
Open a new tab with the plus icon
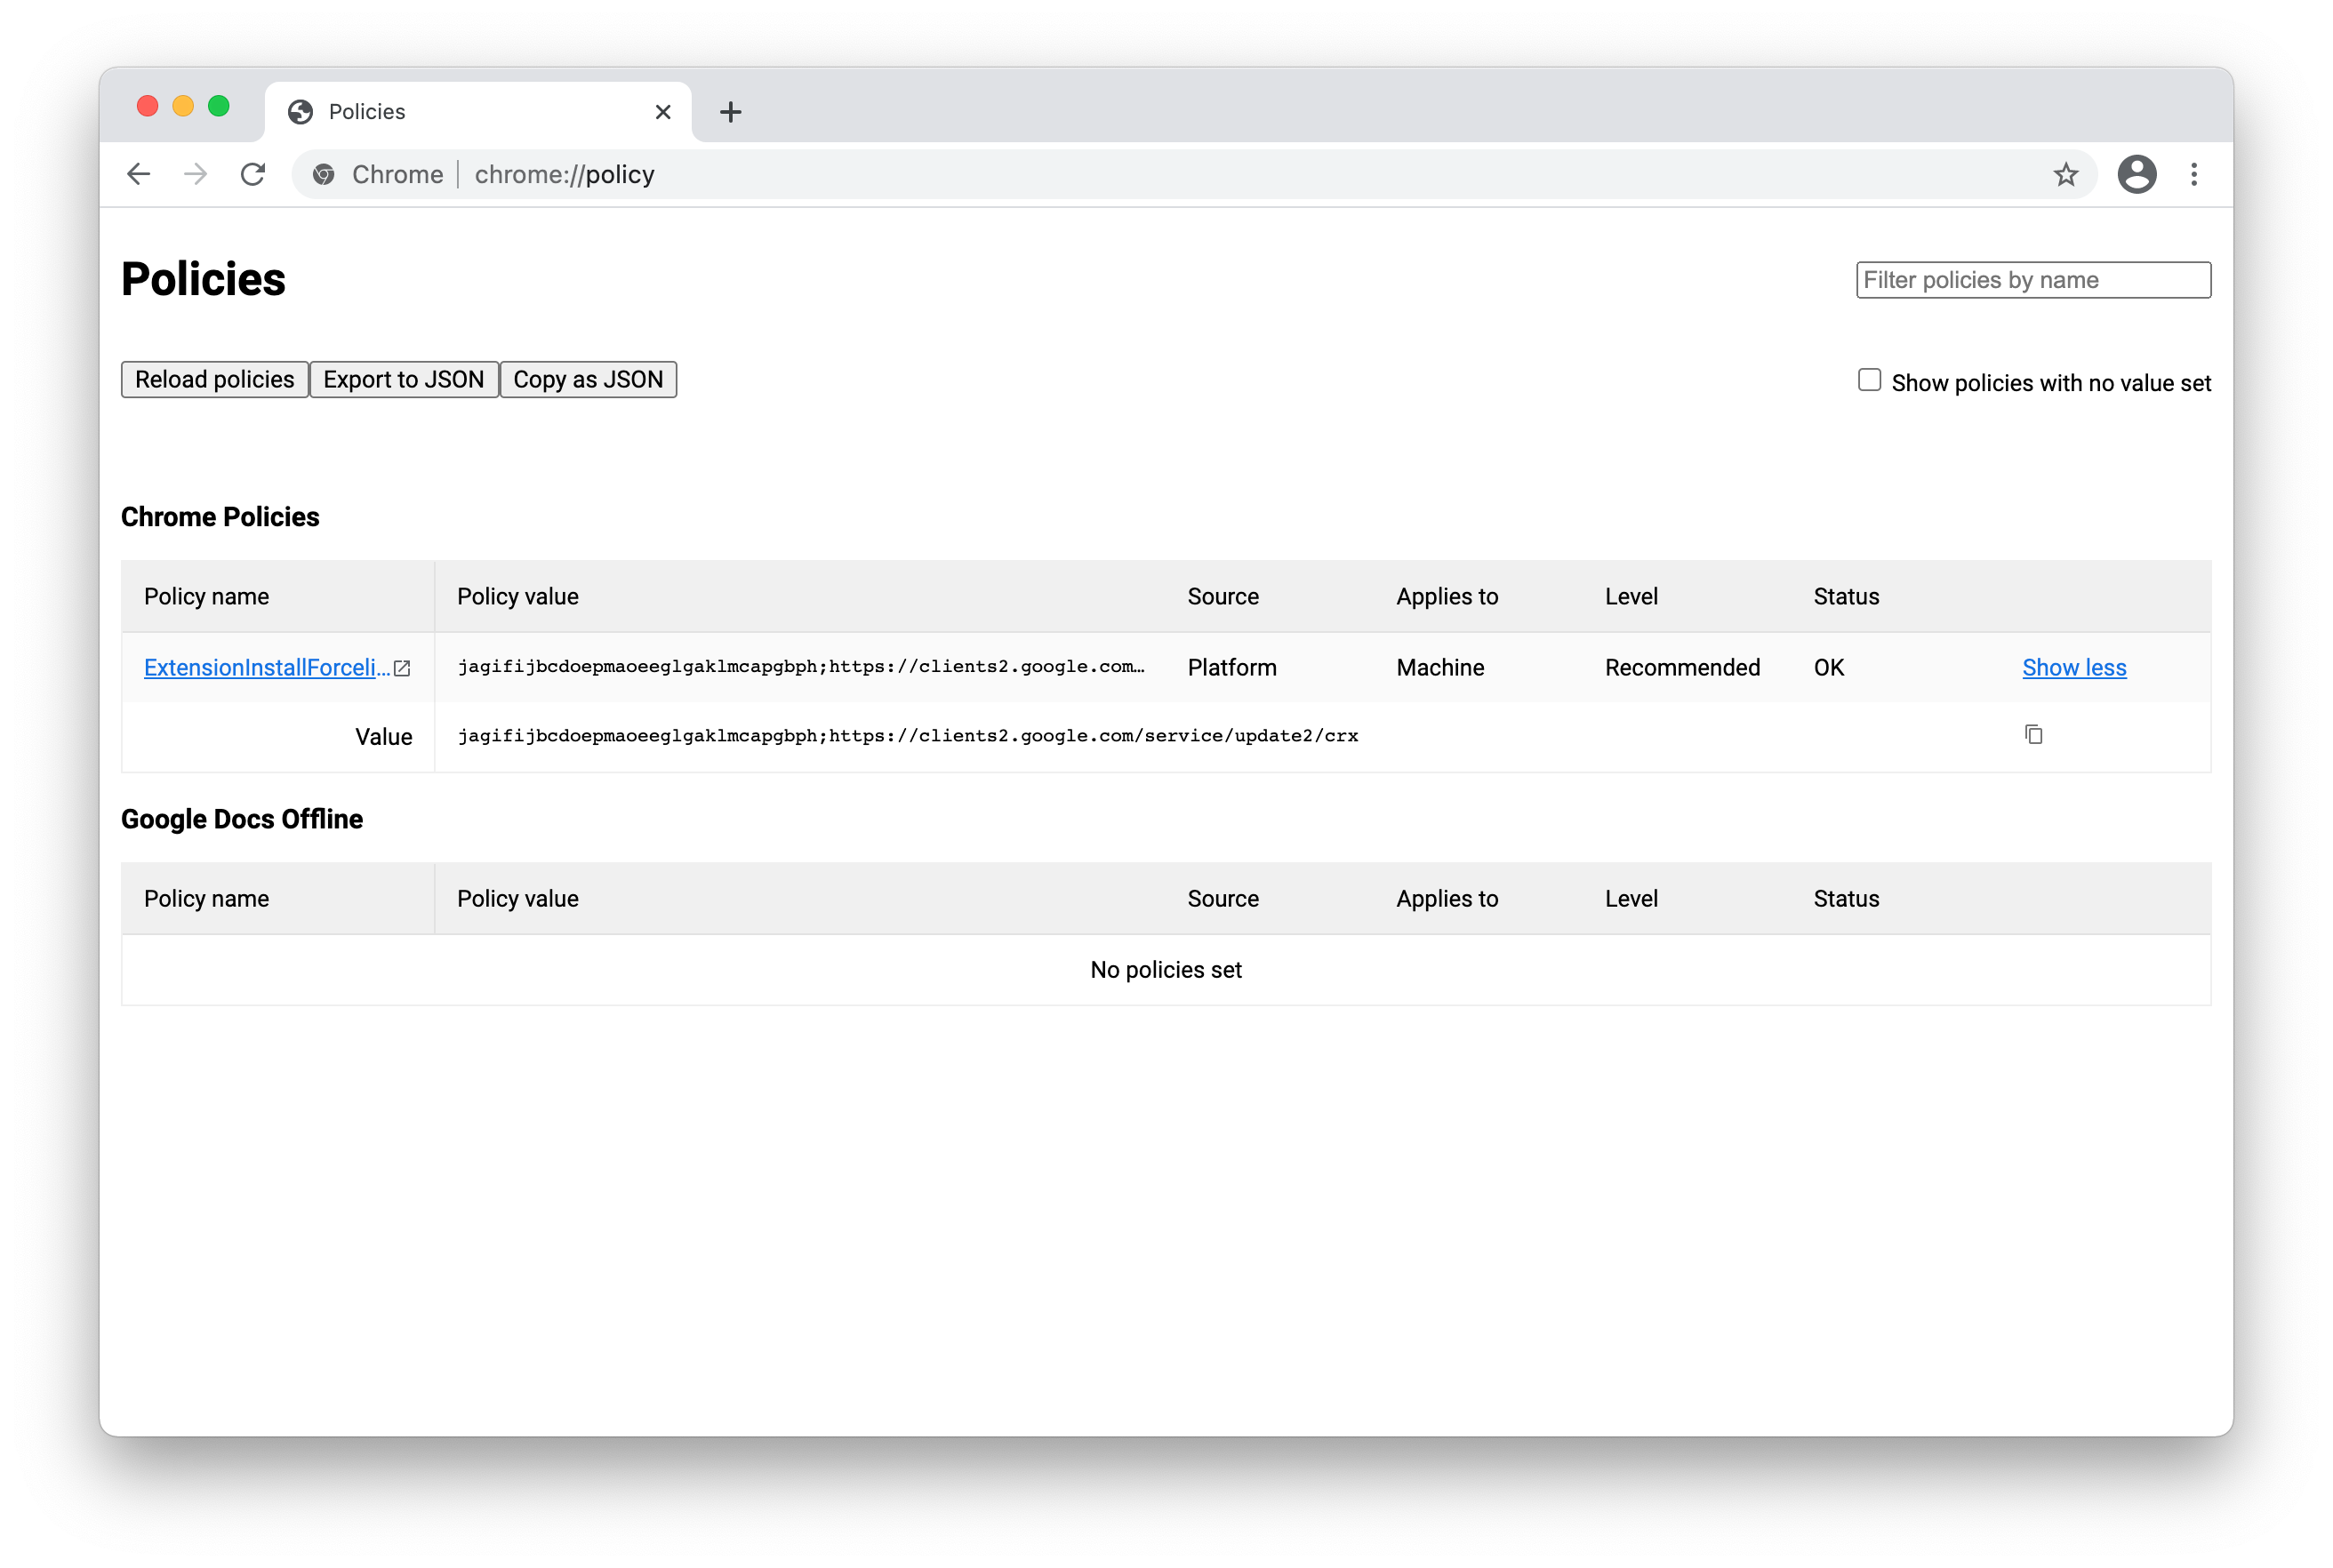pyautogui.click(x=731, y=112)
